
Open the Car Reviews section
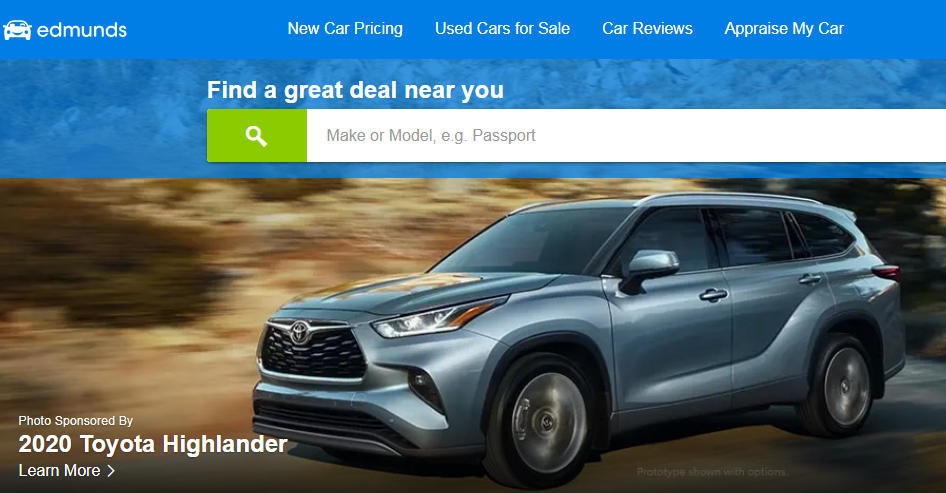tap(647, 28)
